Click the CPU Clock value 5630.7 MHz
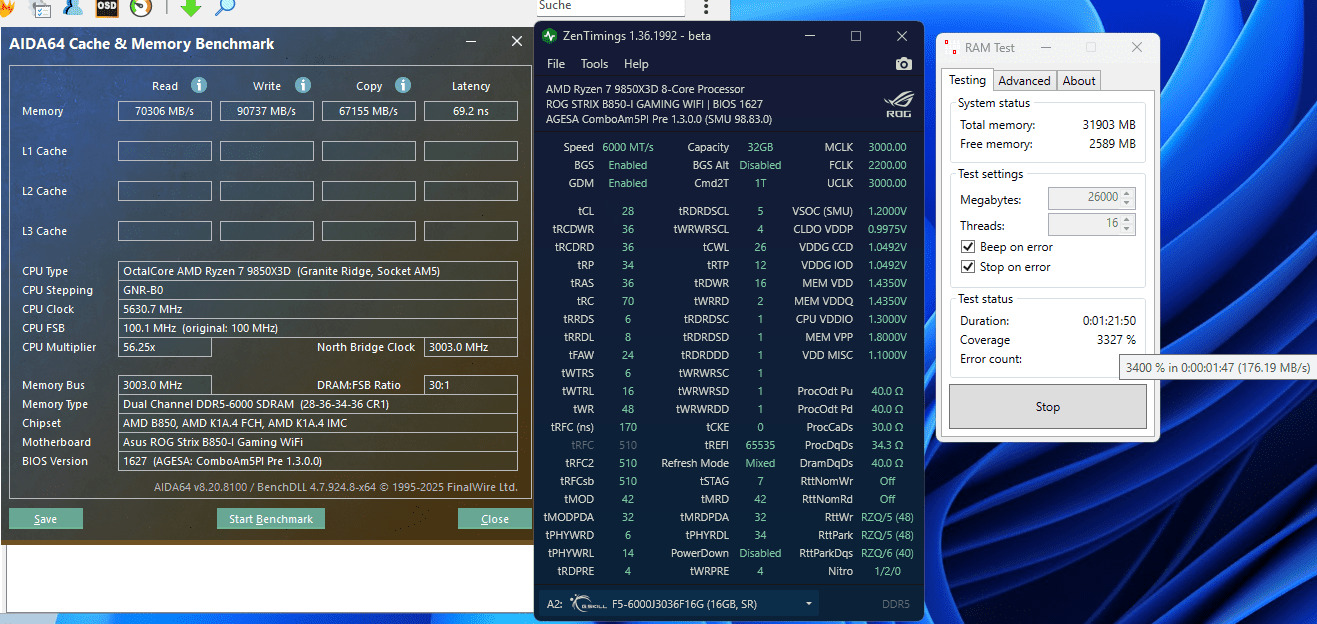The height and width of the screenshot is (624, 1317). [x=318, y=309]
